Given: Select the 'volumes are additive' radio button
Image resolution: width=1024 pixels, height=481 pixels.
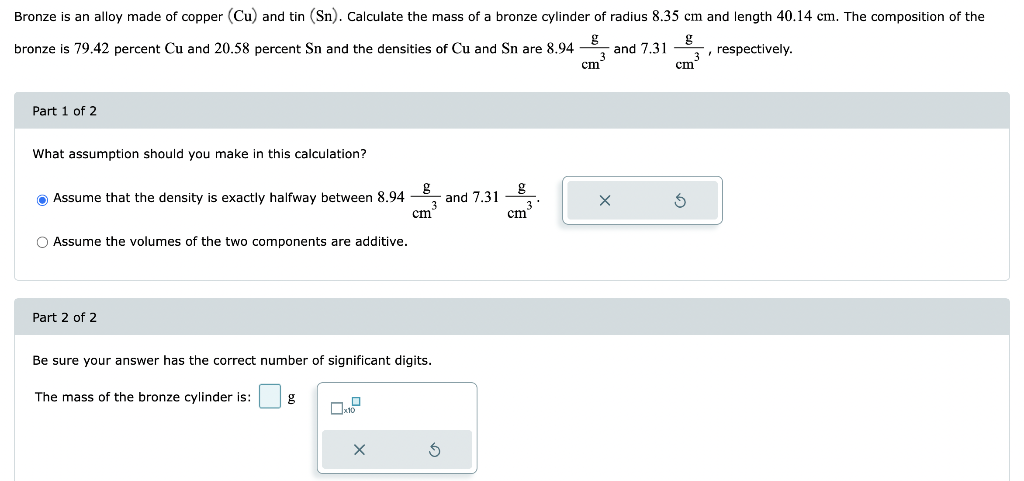Looking at the screenshot, I should point(42,243).
